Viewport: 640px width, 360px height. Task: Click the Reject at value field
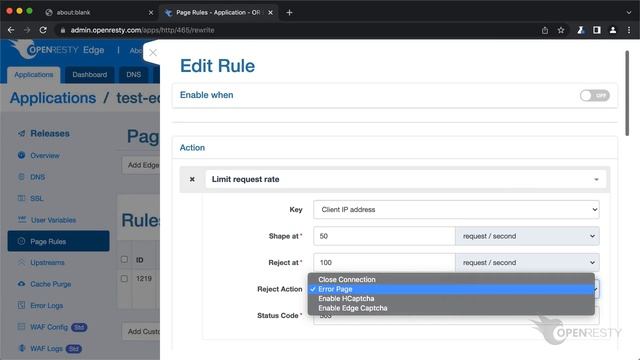[x=384, y=262]
